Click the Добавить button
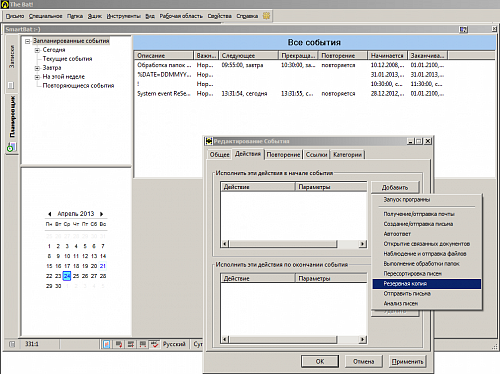Screen dimensions: 500x374 (x=395, y=187)
